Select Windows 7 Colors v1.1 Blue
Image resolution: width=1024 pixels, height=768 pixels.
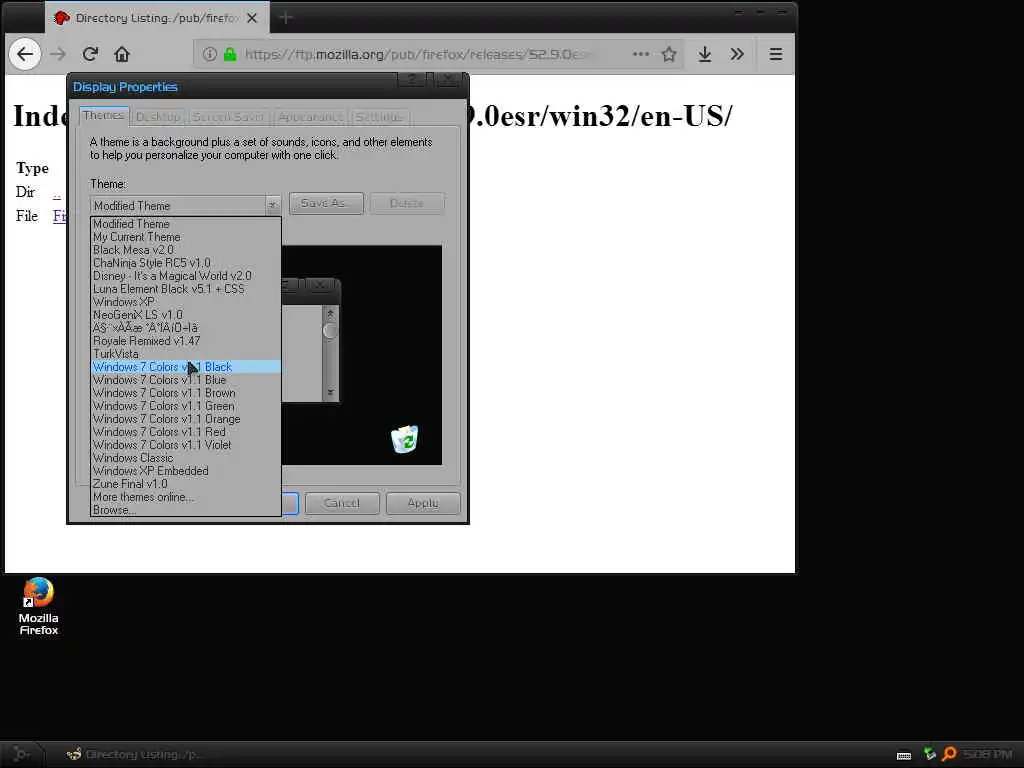click(186, 380)
